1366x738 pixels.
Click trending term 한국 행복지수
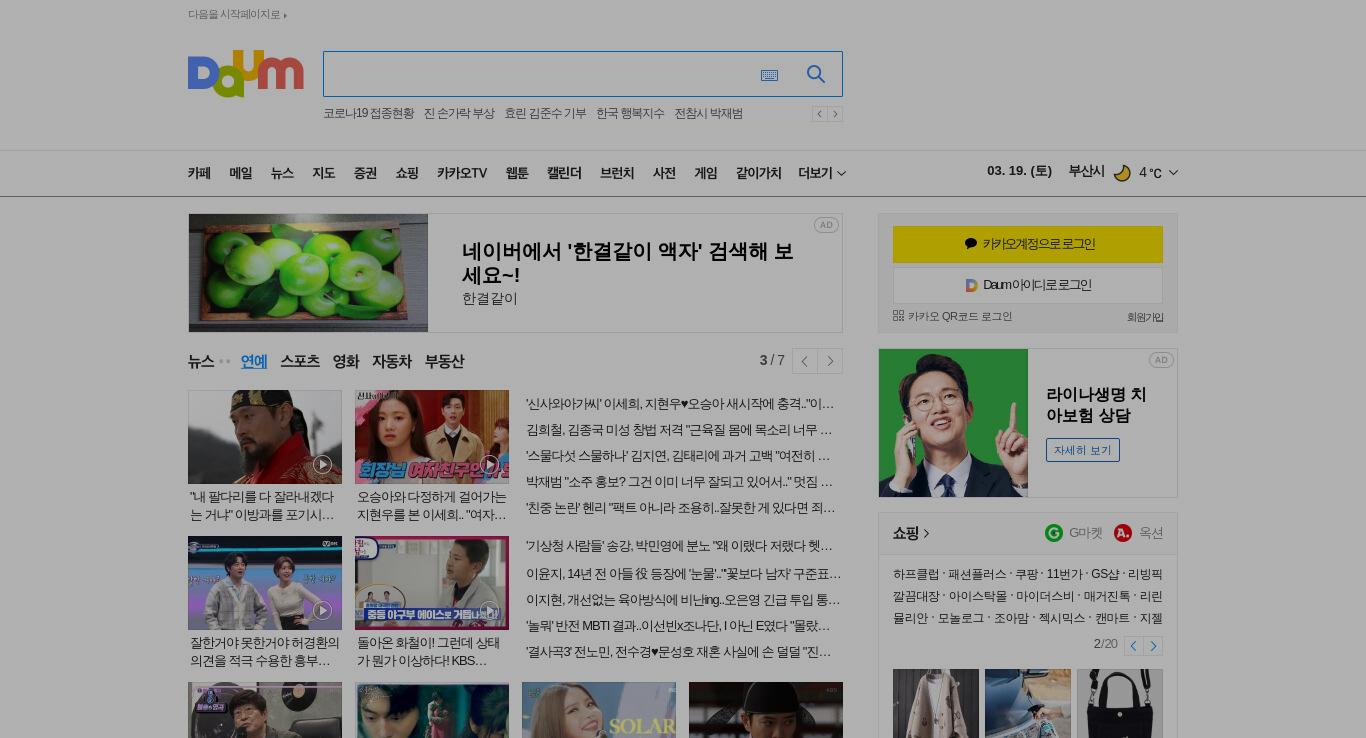tap(631, 114)
